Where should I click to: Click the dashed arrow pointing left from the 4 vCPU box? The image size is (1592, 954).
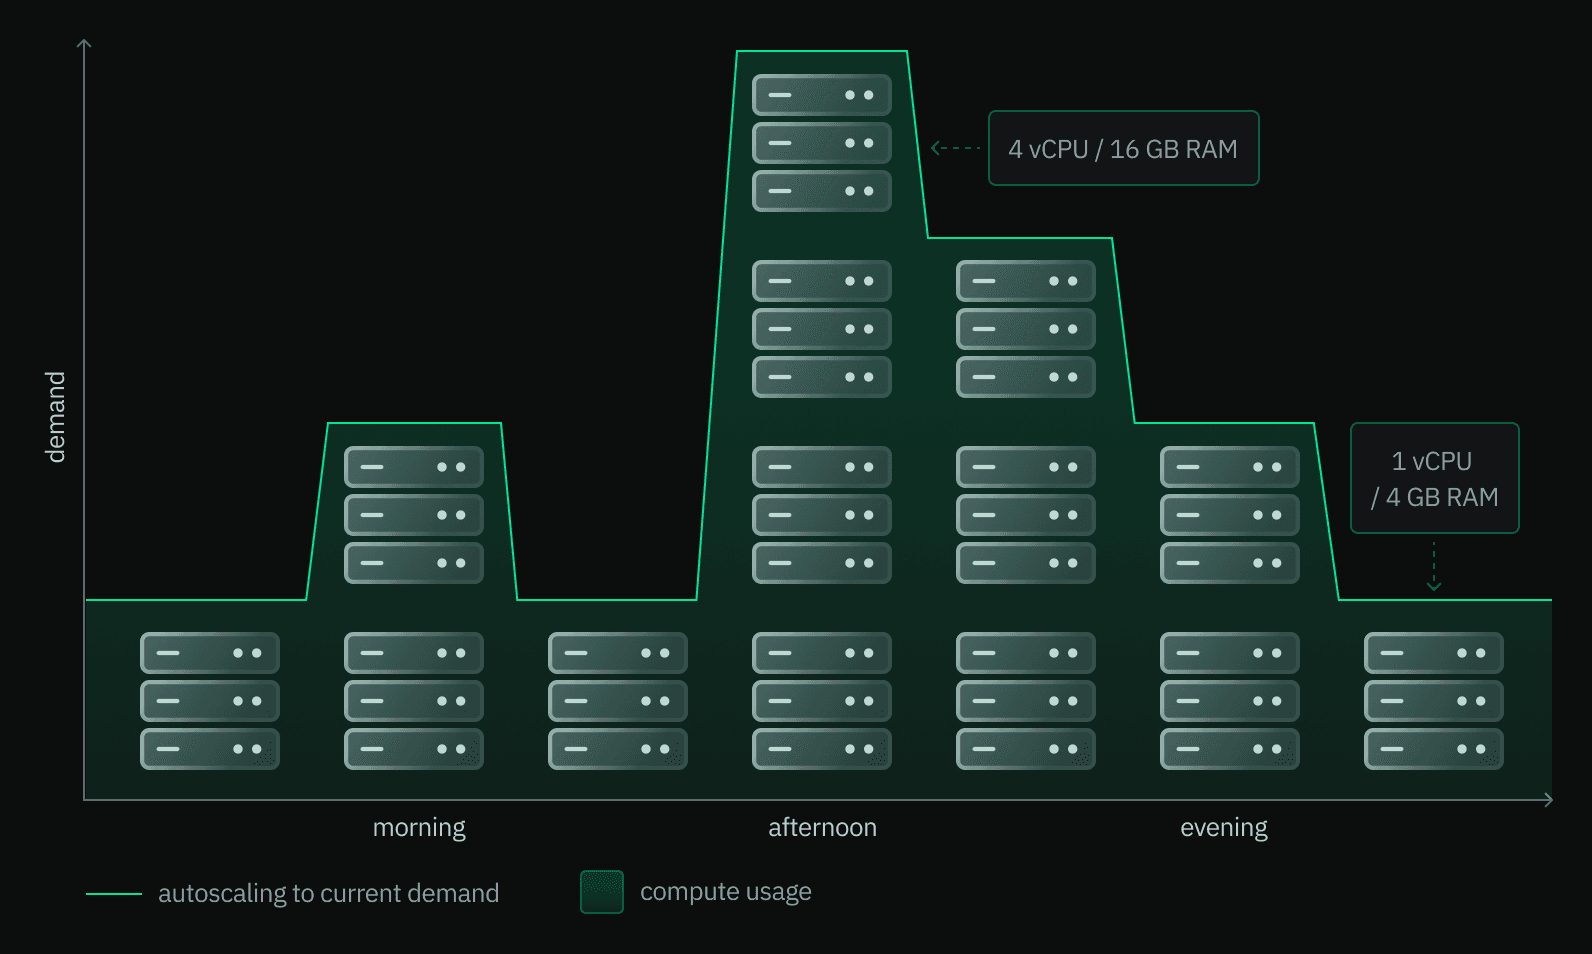point(955,148)
